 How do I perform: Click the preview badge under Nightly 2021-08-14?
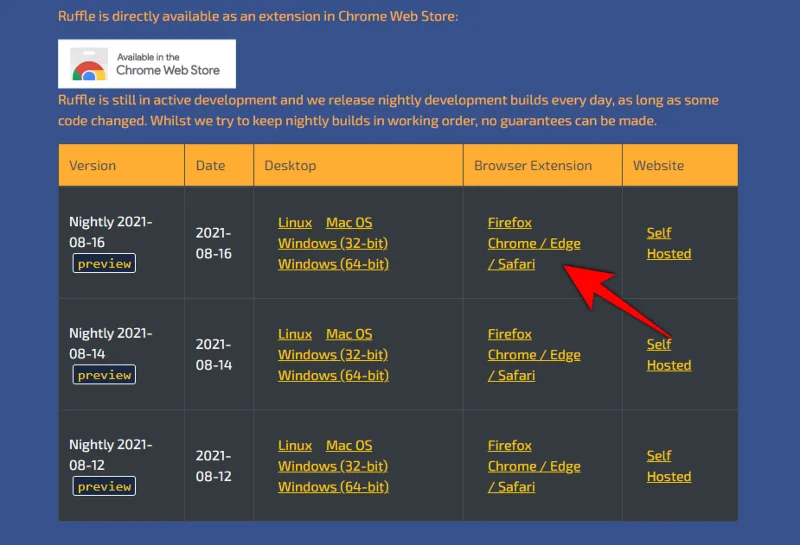[x=104, y=375]
